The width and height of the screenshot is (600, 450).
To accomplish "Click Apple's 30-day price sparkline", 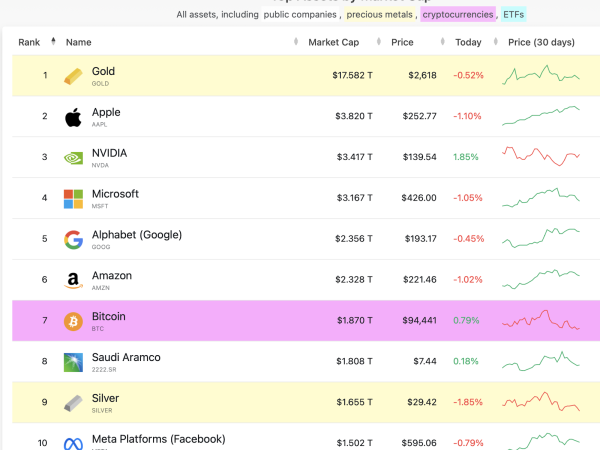I will (x=541, y=116).
